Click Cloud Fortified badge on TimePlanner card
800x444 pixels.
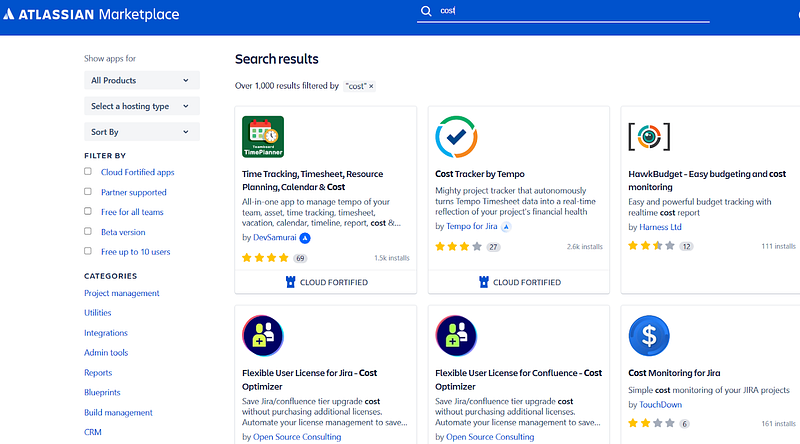[326, 282]
